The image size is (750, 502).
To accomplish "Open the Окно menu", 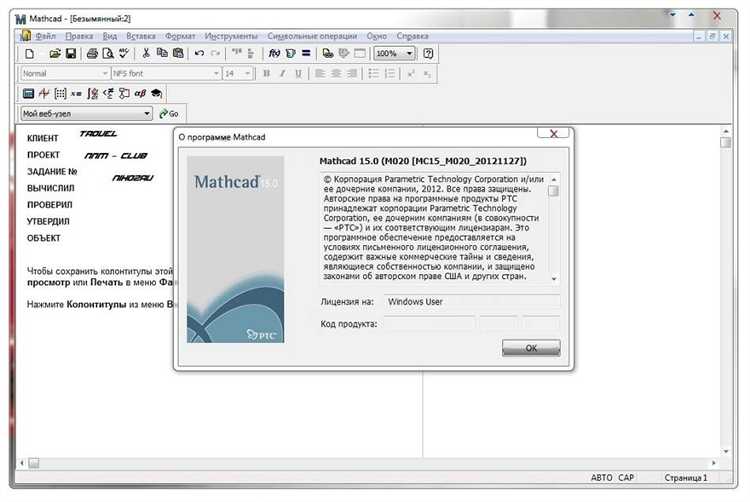I will 376,36.
